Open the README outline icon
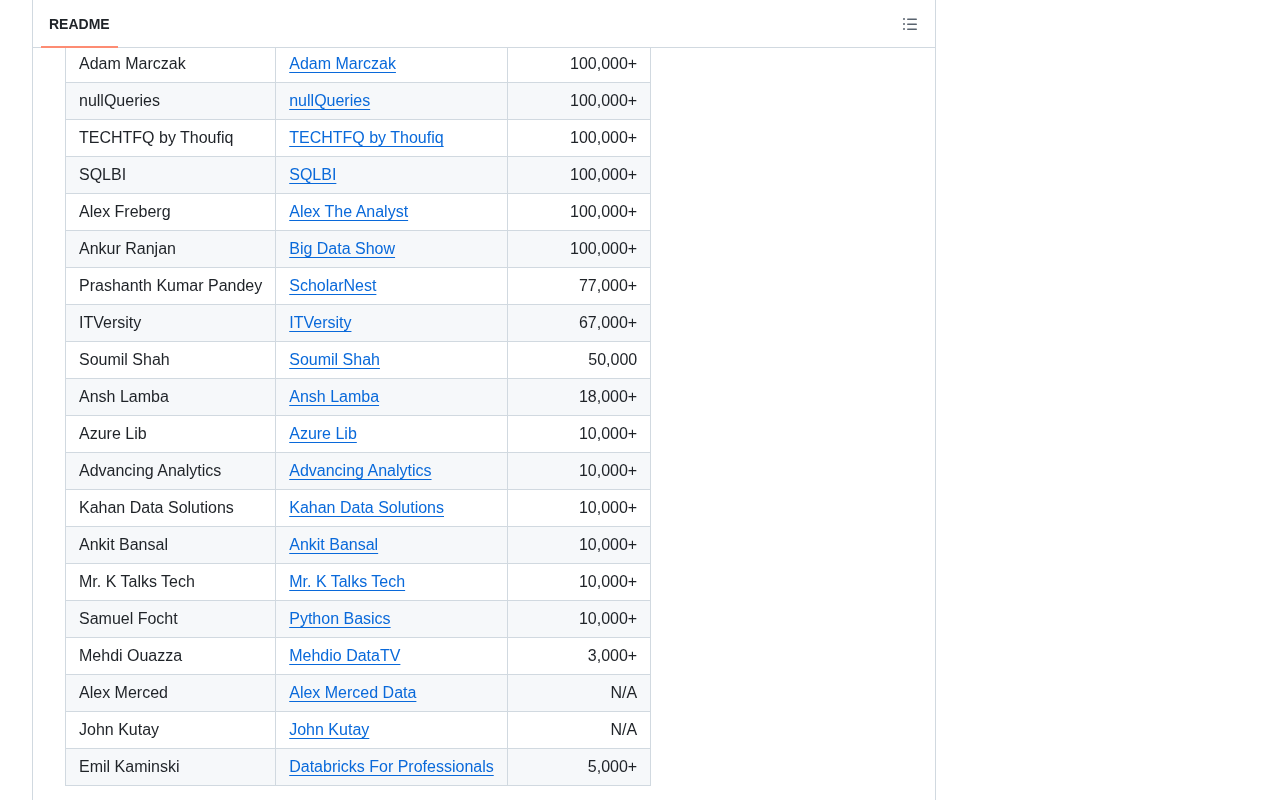1280x800 pixels. 910,24
